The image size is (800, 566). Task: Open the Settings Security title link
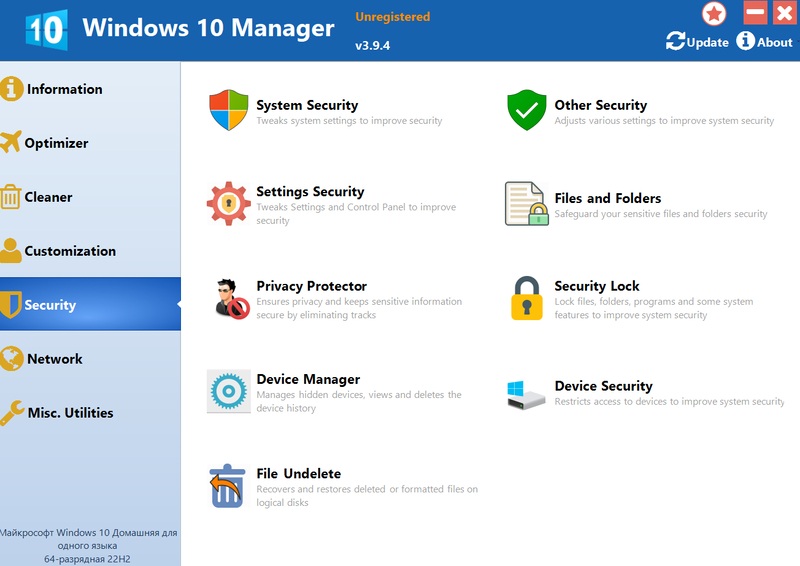click(x=310, y=191)
